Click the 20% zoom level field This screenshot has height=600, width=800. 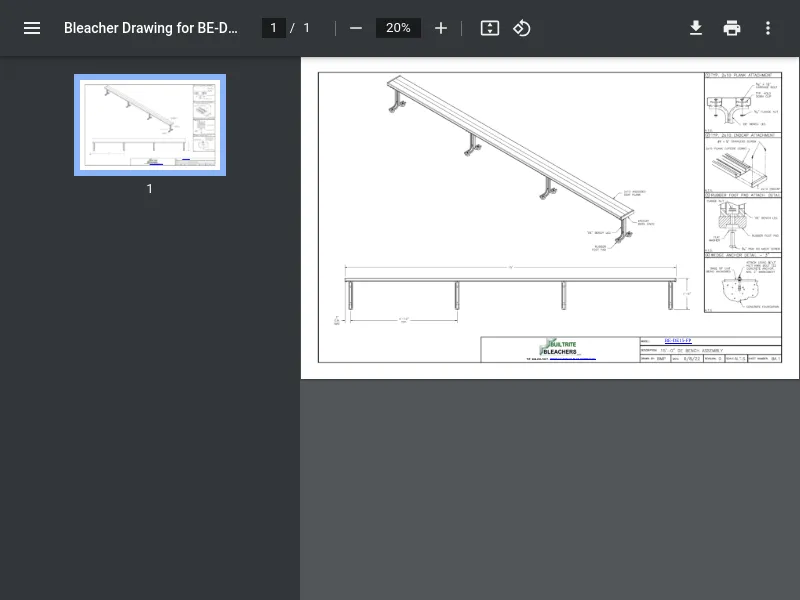(x=398, y=28)
